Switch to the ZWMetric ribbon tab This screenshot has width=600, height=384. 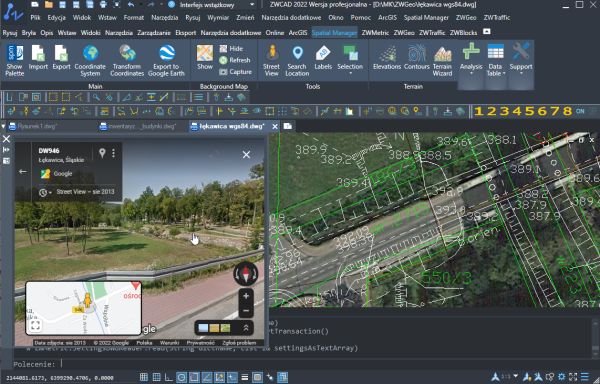pyautogui.click(x=375, y=33)
